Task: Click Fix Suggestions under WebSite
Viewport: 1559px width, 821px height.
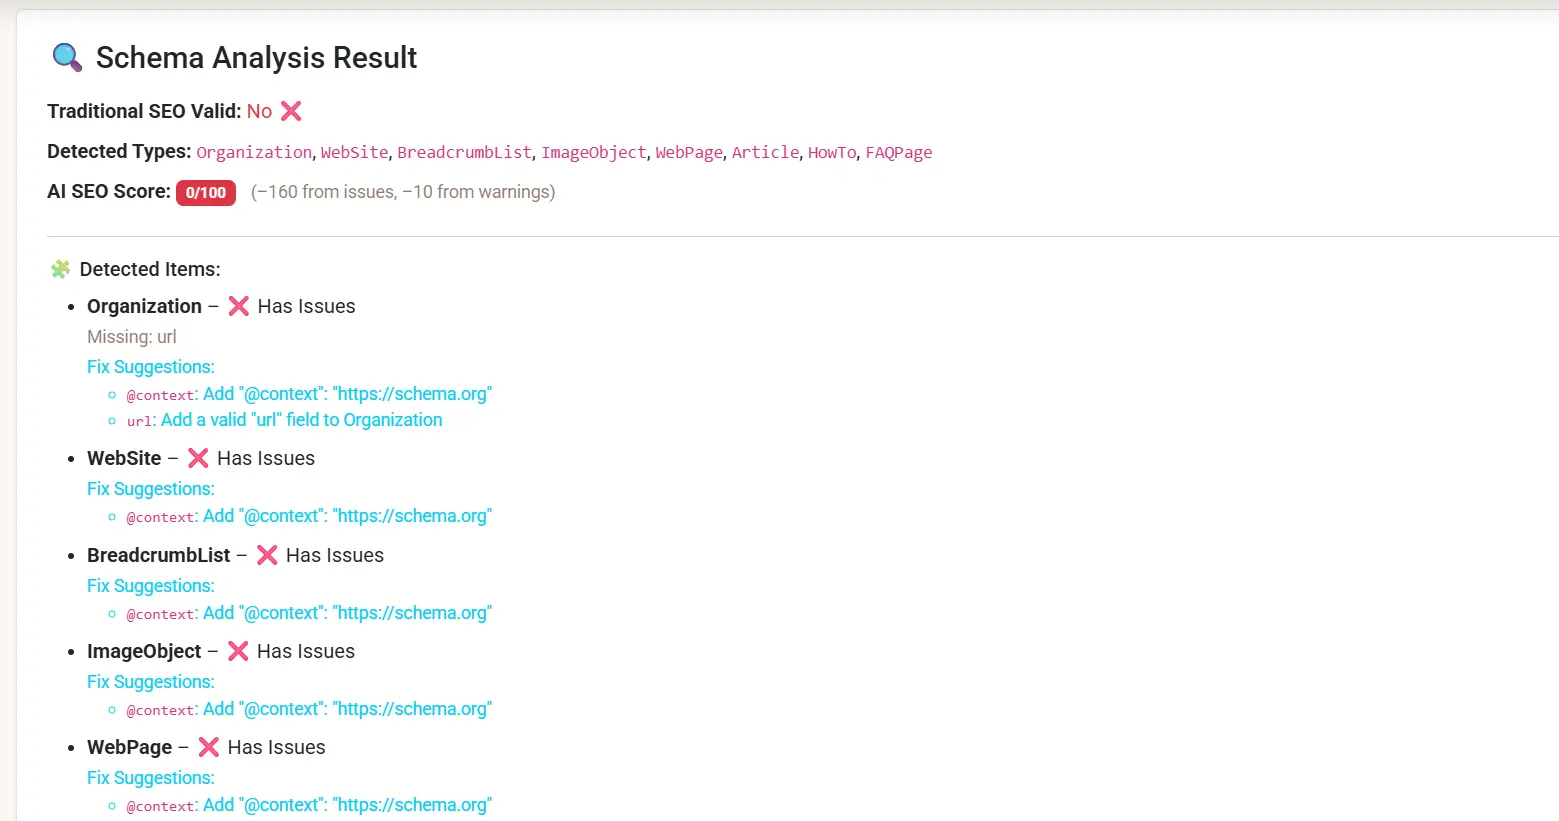Action: (151, 489)
